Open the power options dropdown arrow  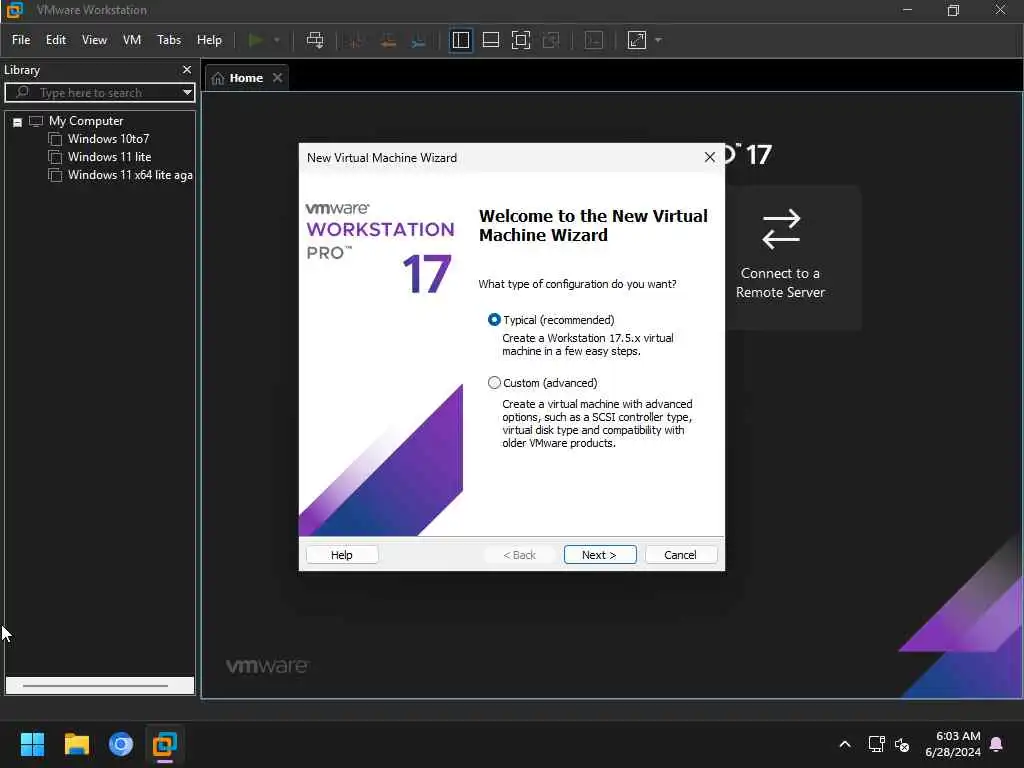pyautogui.click(x=277, y=40)
